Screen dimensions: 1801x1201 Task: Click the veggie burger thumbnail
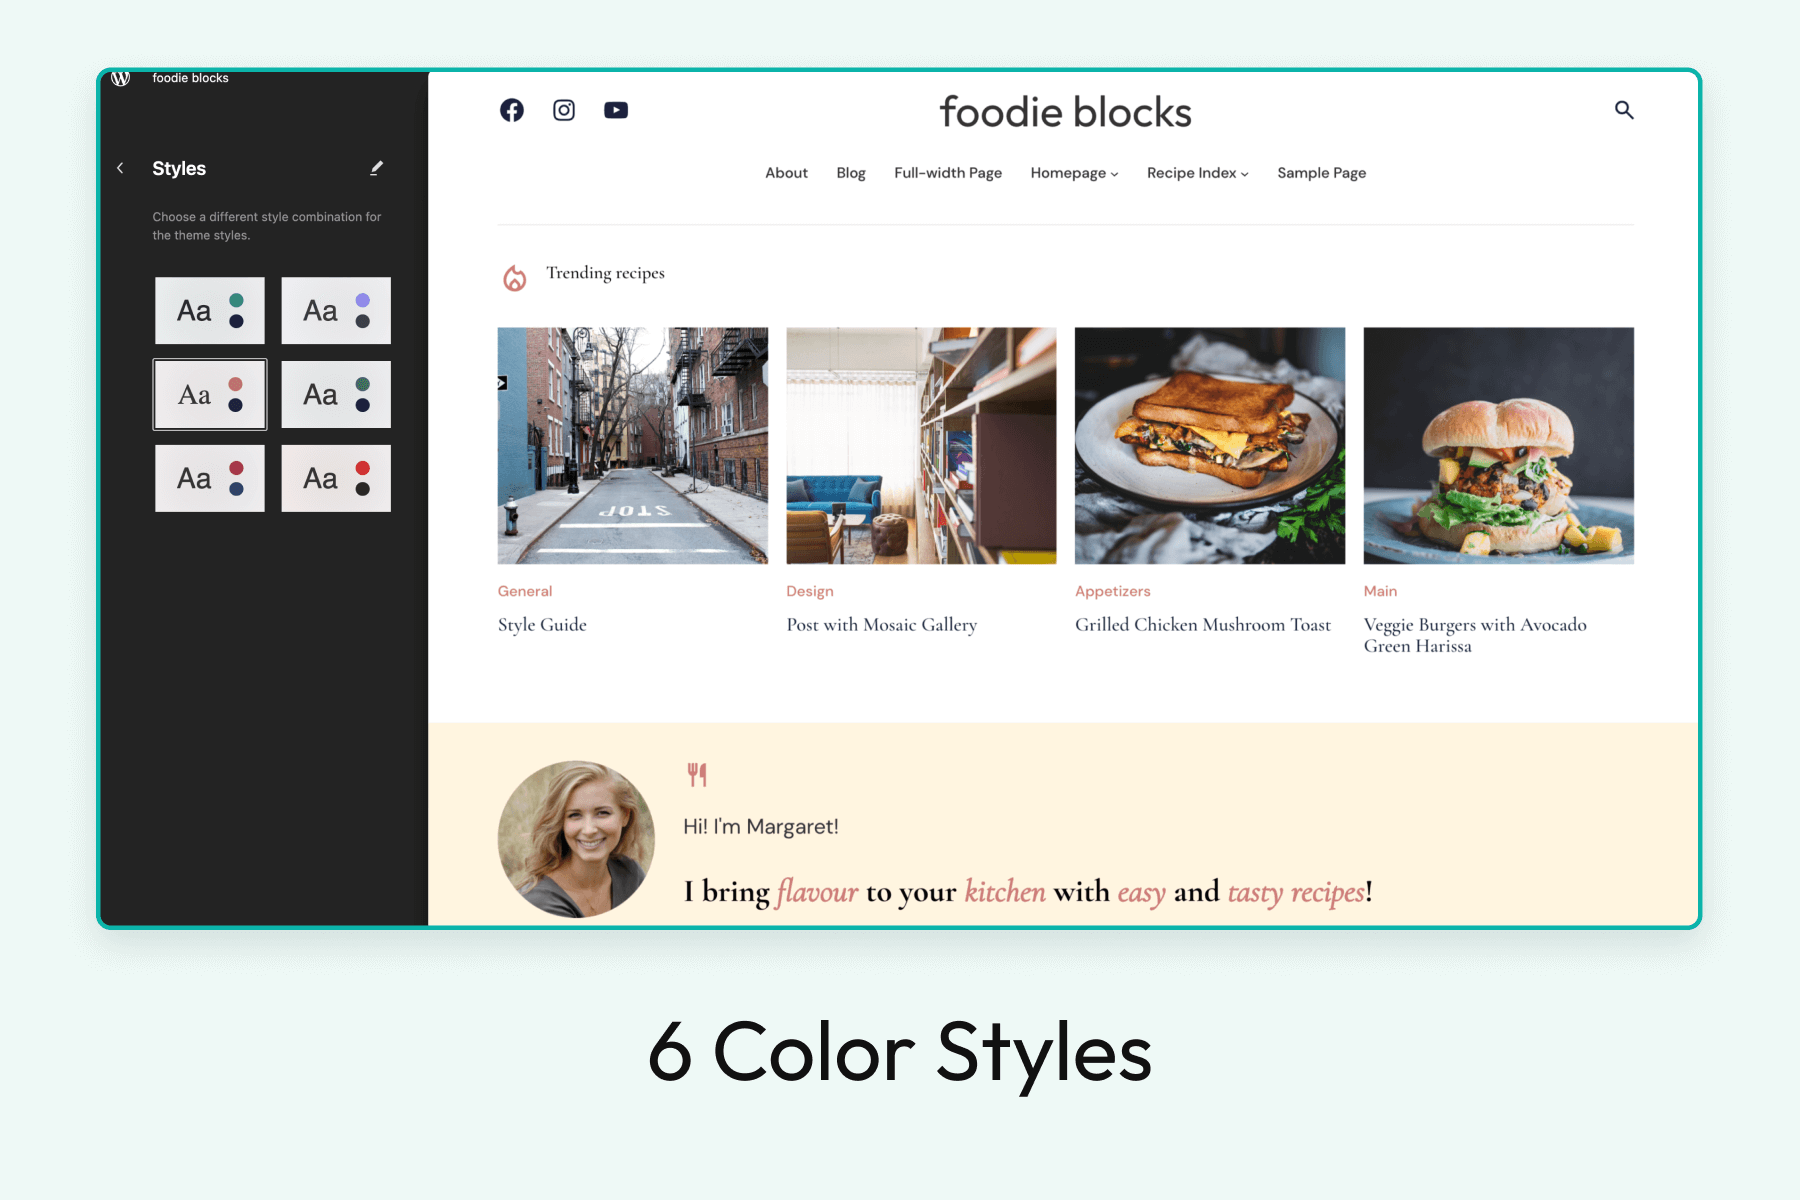(1498, 446)
